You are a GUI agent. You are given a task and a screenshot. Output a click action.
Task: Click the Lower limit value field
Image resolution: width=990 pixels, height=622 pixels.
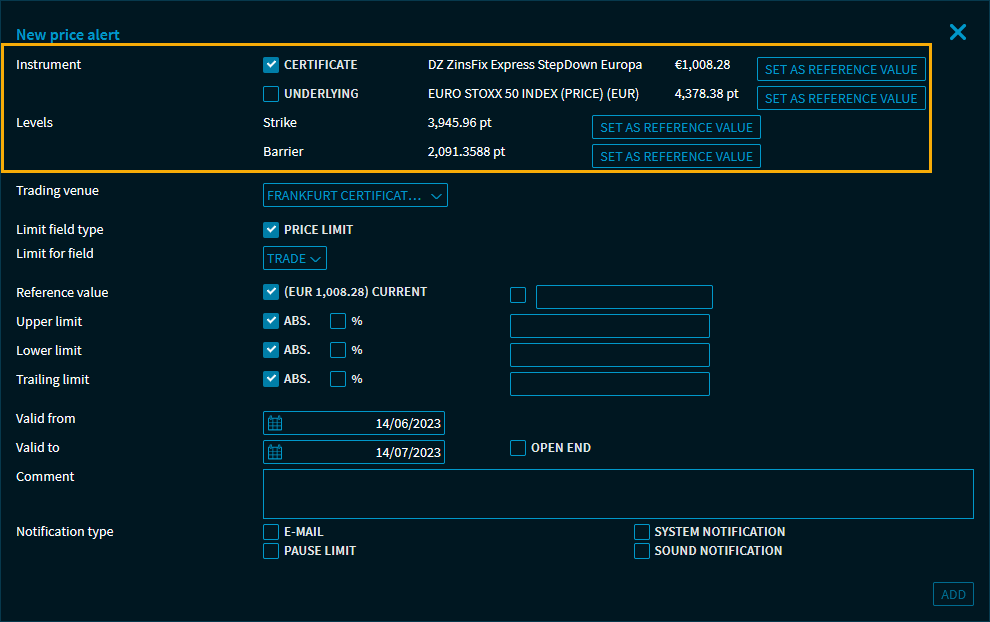coord(609,355)
